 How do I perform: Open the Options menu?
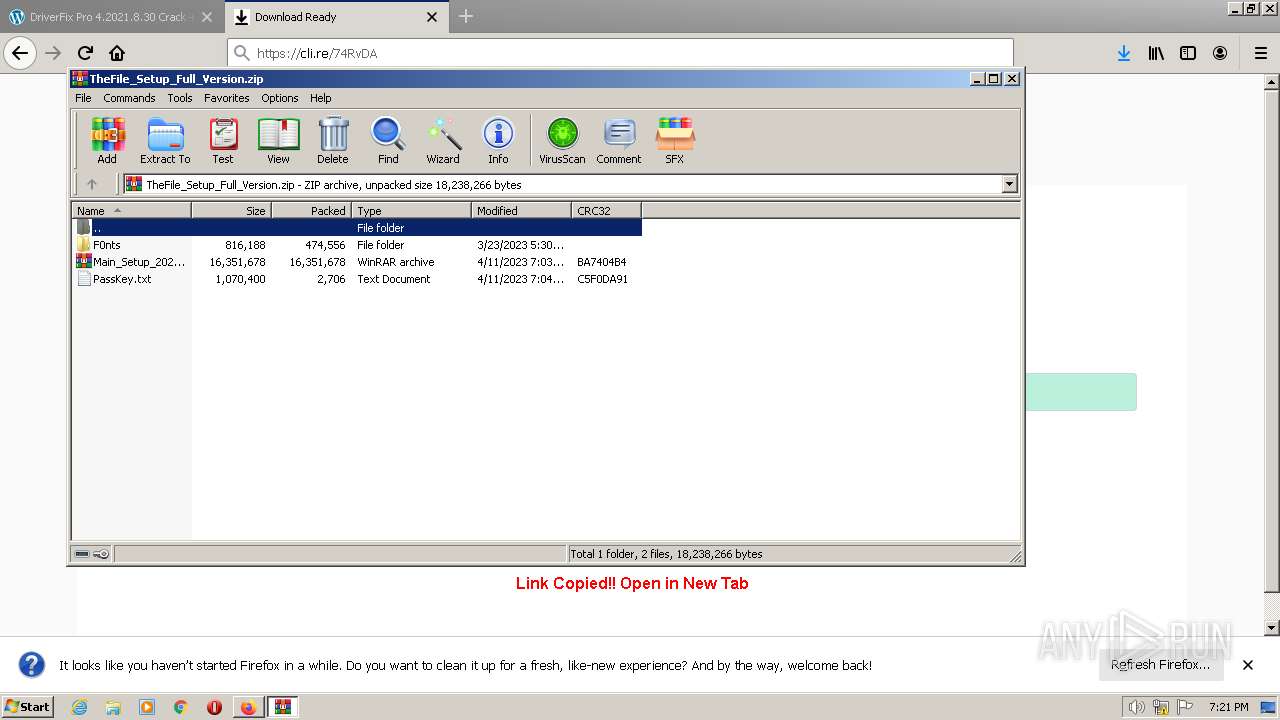280,98
